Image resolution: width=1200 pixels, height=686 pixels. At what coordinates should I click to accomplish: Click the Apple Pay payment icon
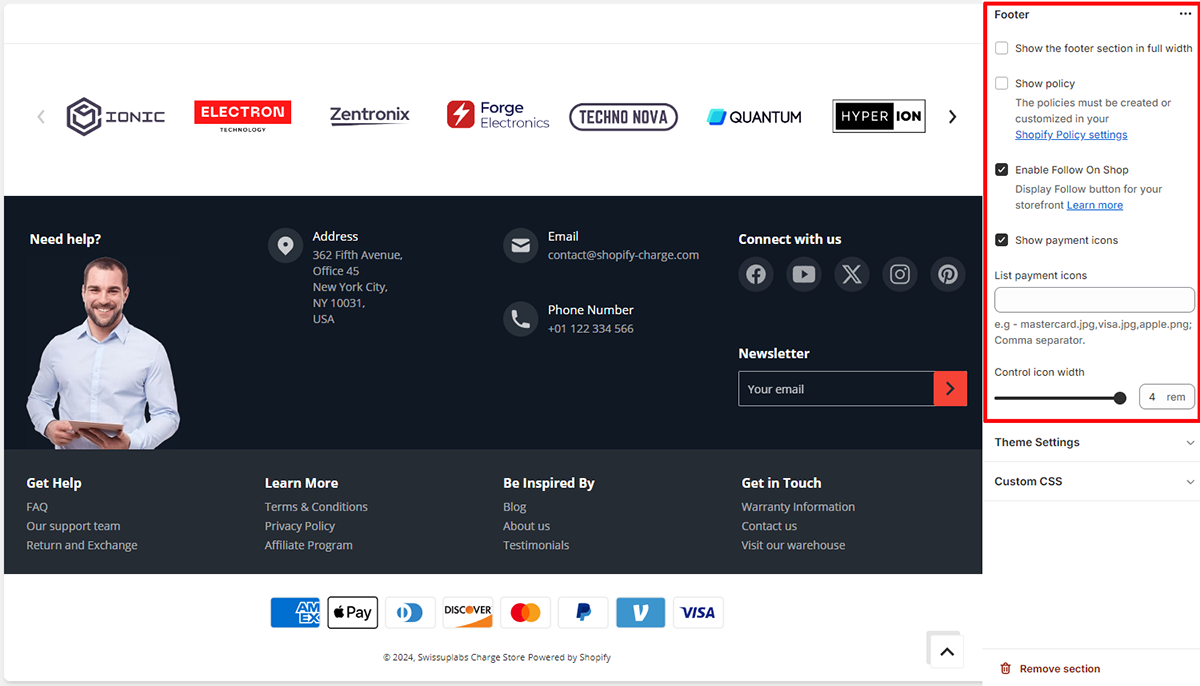pyautogui.click(x=352, y=612)
